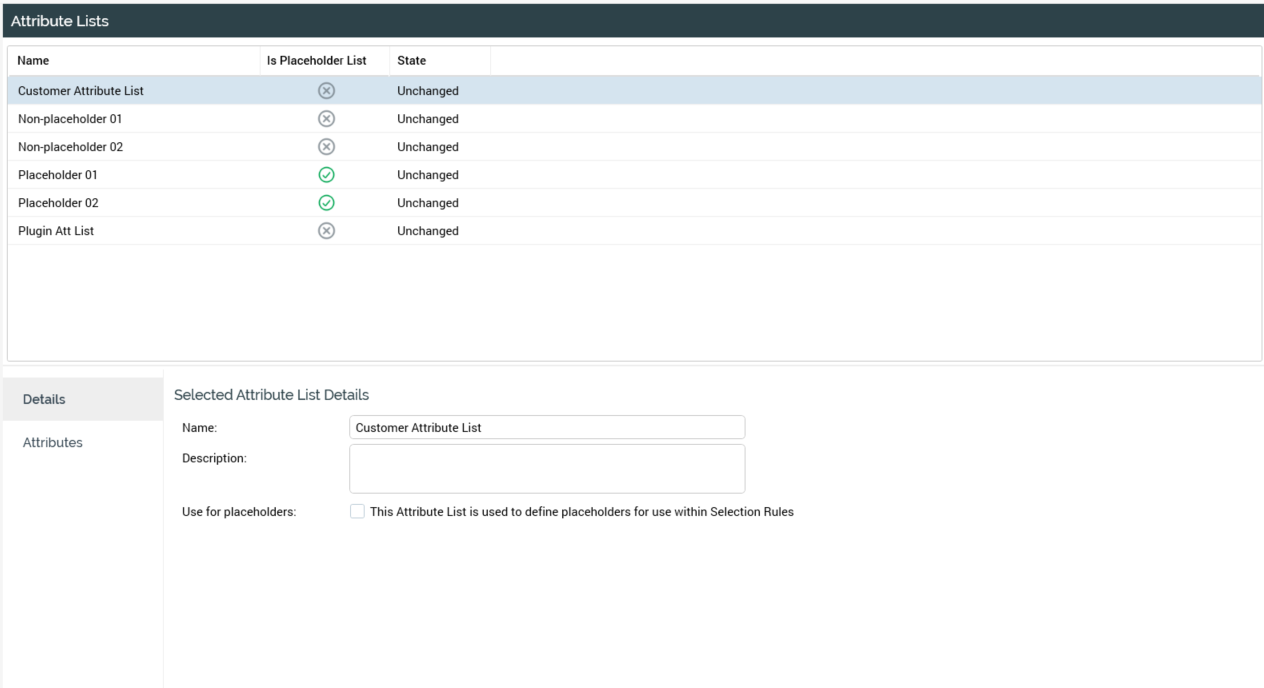This screenshot has height=688, width=1264.
Task: Sort by Is Placeholder List column header
Action: point(316,61)
